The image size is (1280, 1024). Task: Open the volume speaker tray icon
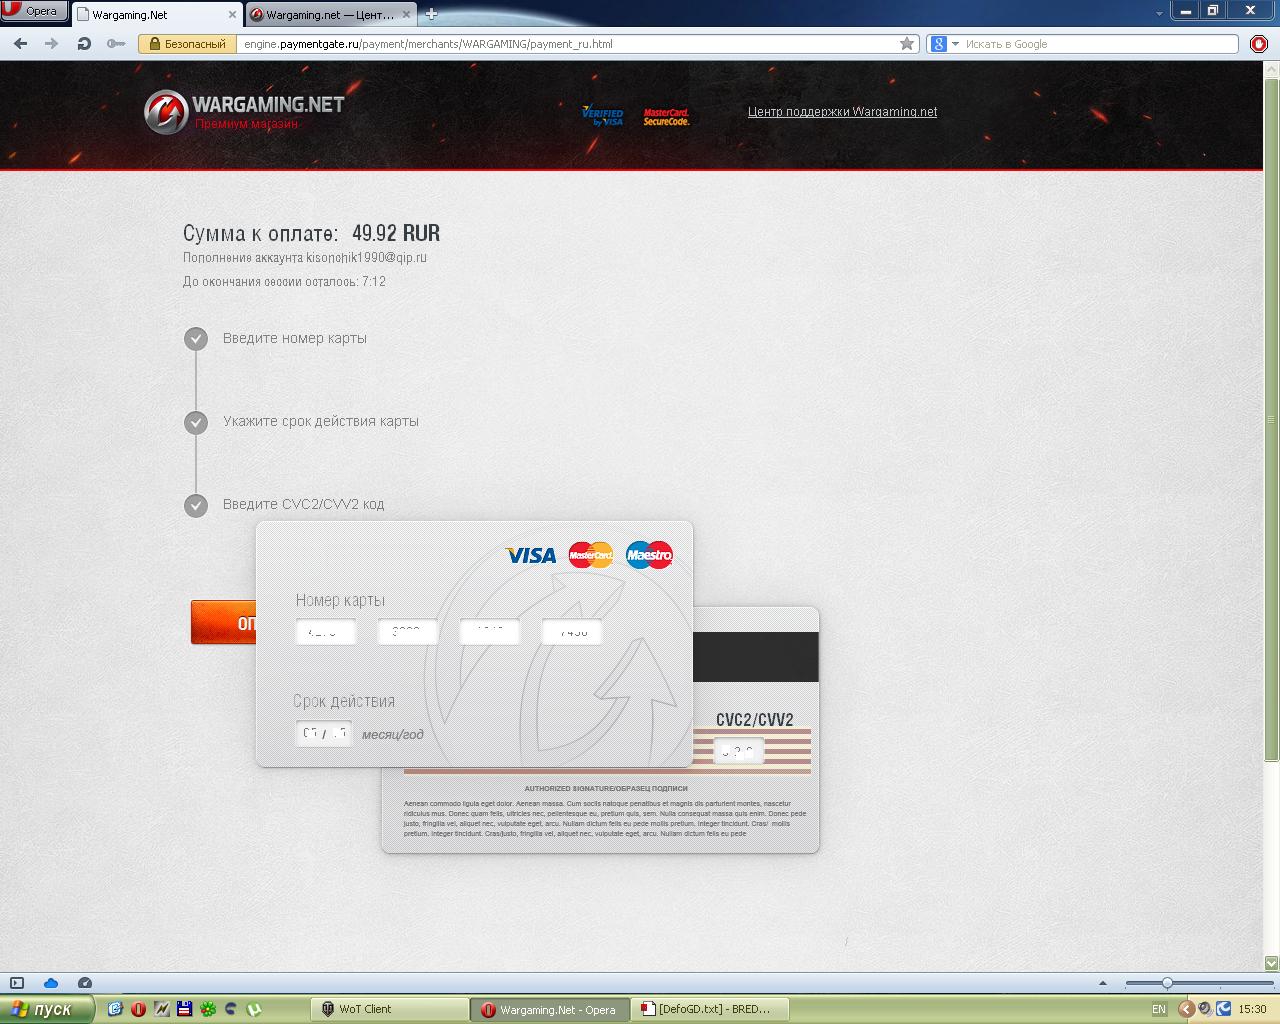click(1205, 1009)
